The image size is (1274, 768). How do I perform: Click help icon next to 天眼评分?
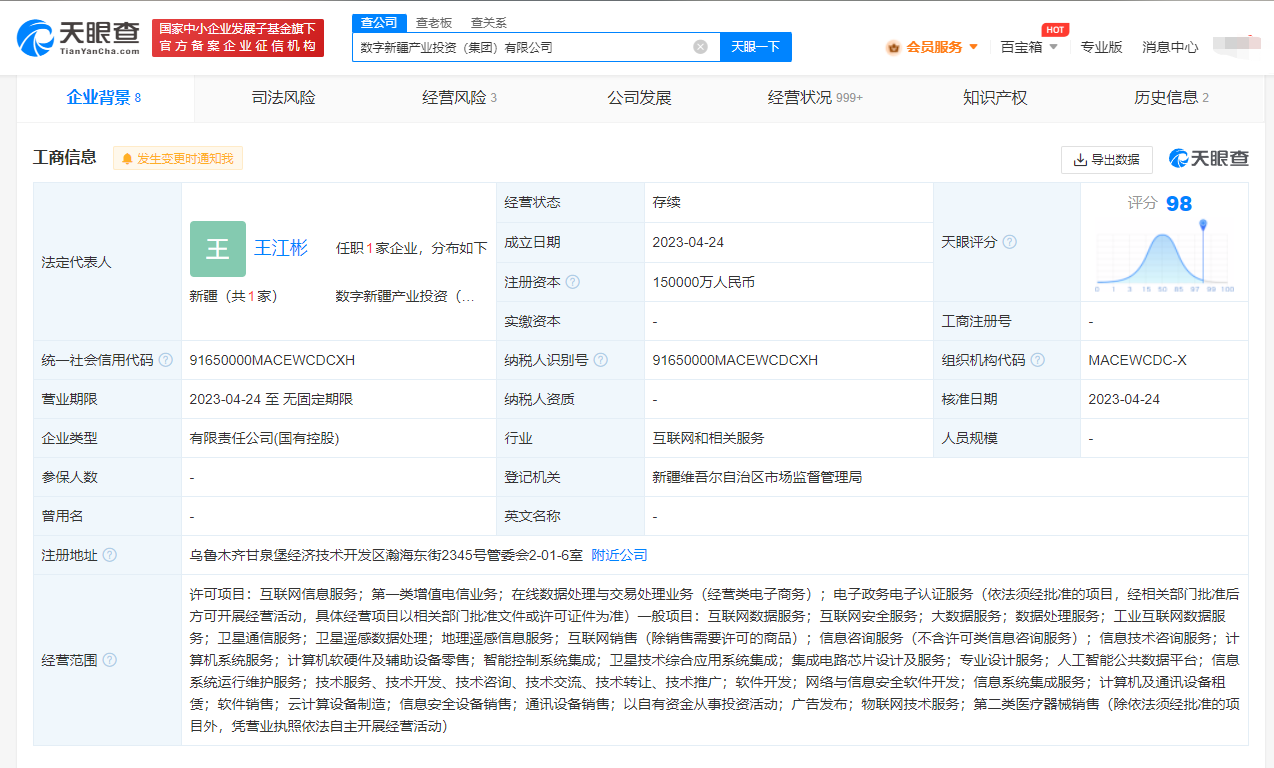point(1009,242)
